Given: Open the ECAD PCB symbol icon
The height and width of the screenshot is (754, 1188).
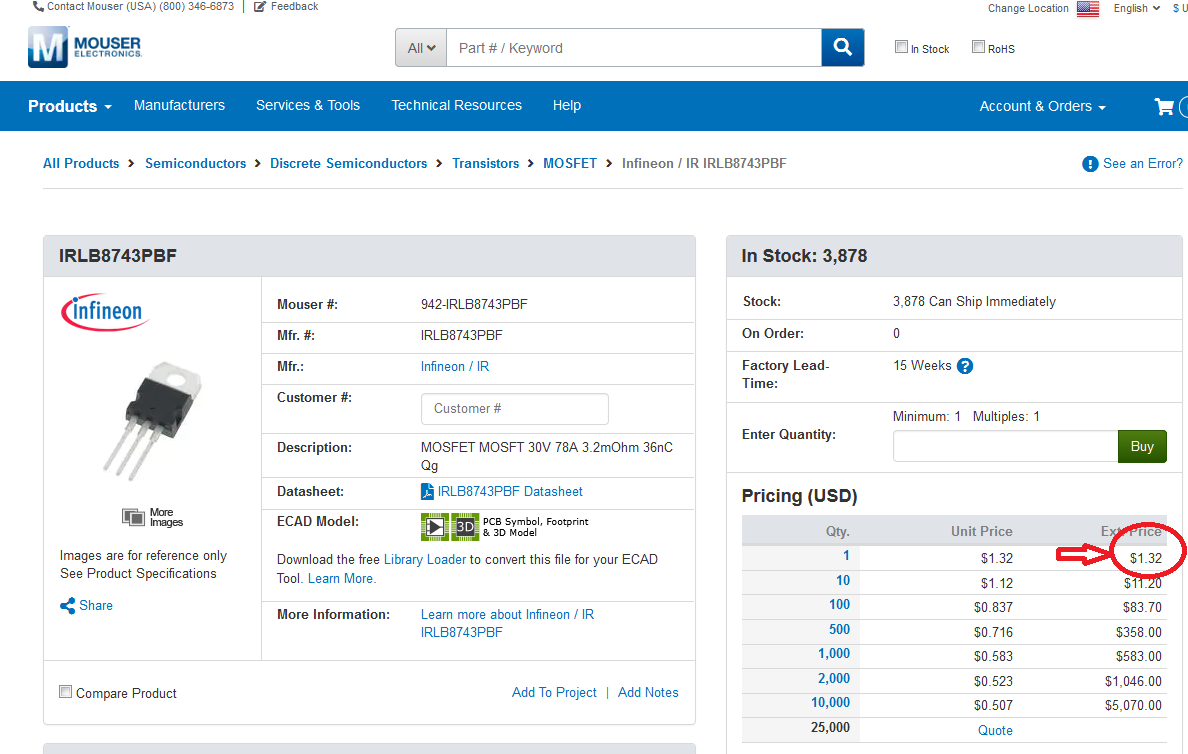Looking at the screenshot, I should [x=435, y=527].
